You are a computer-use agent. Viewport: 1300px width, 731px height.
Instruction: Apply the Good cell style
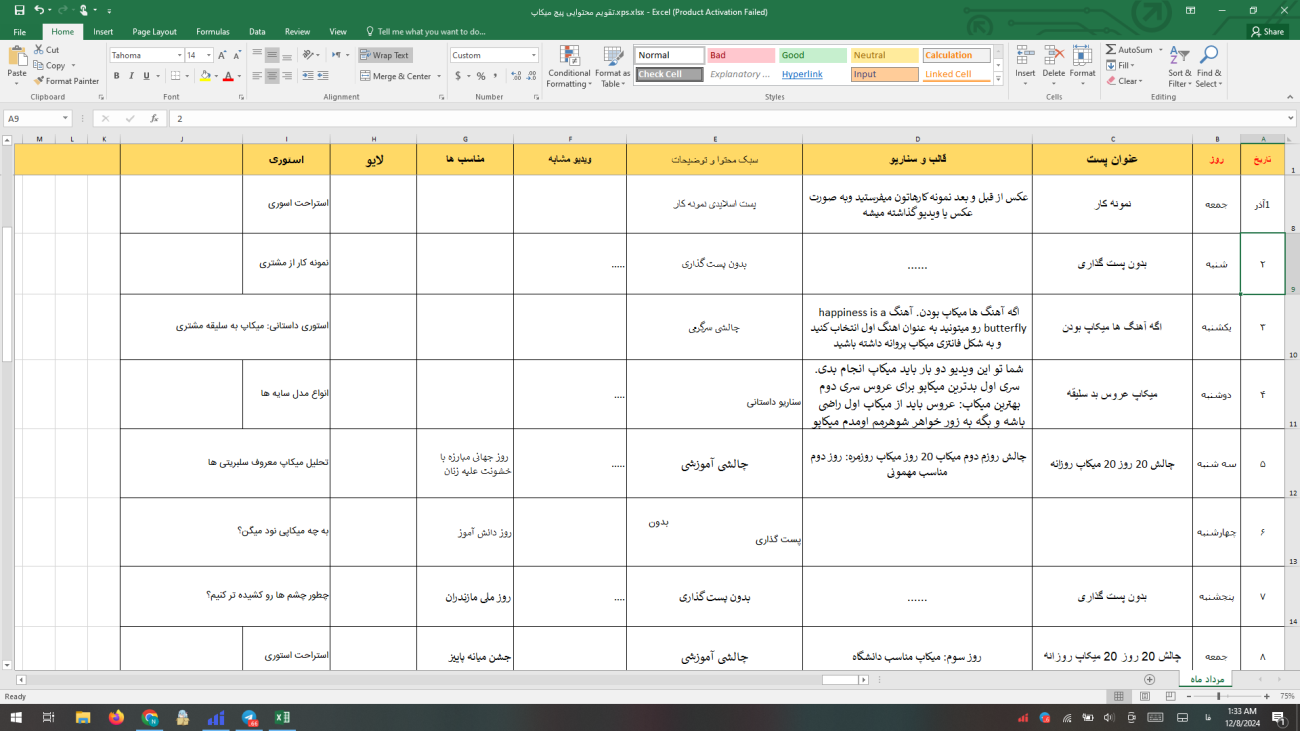coord(813,55)
